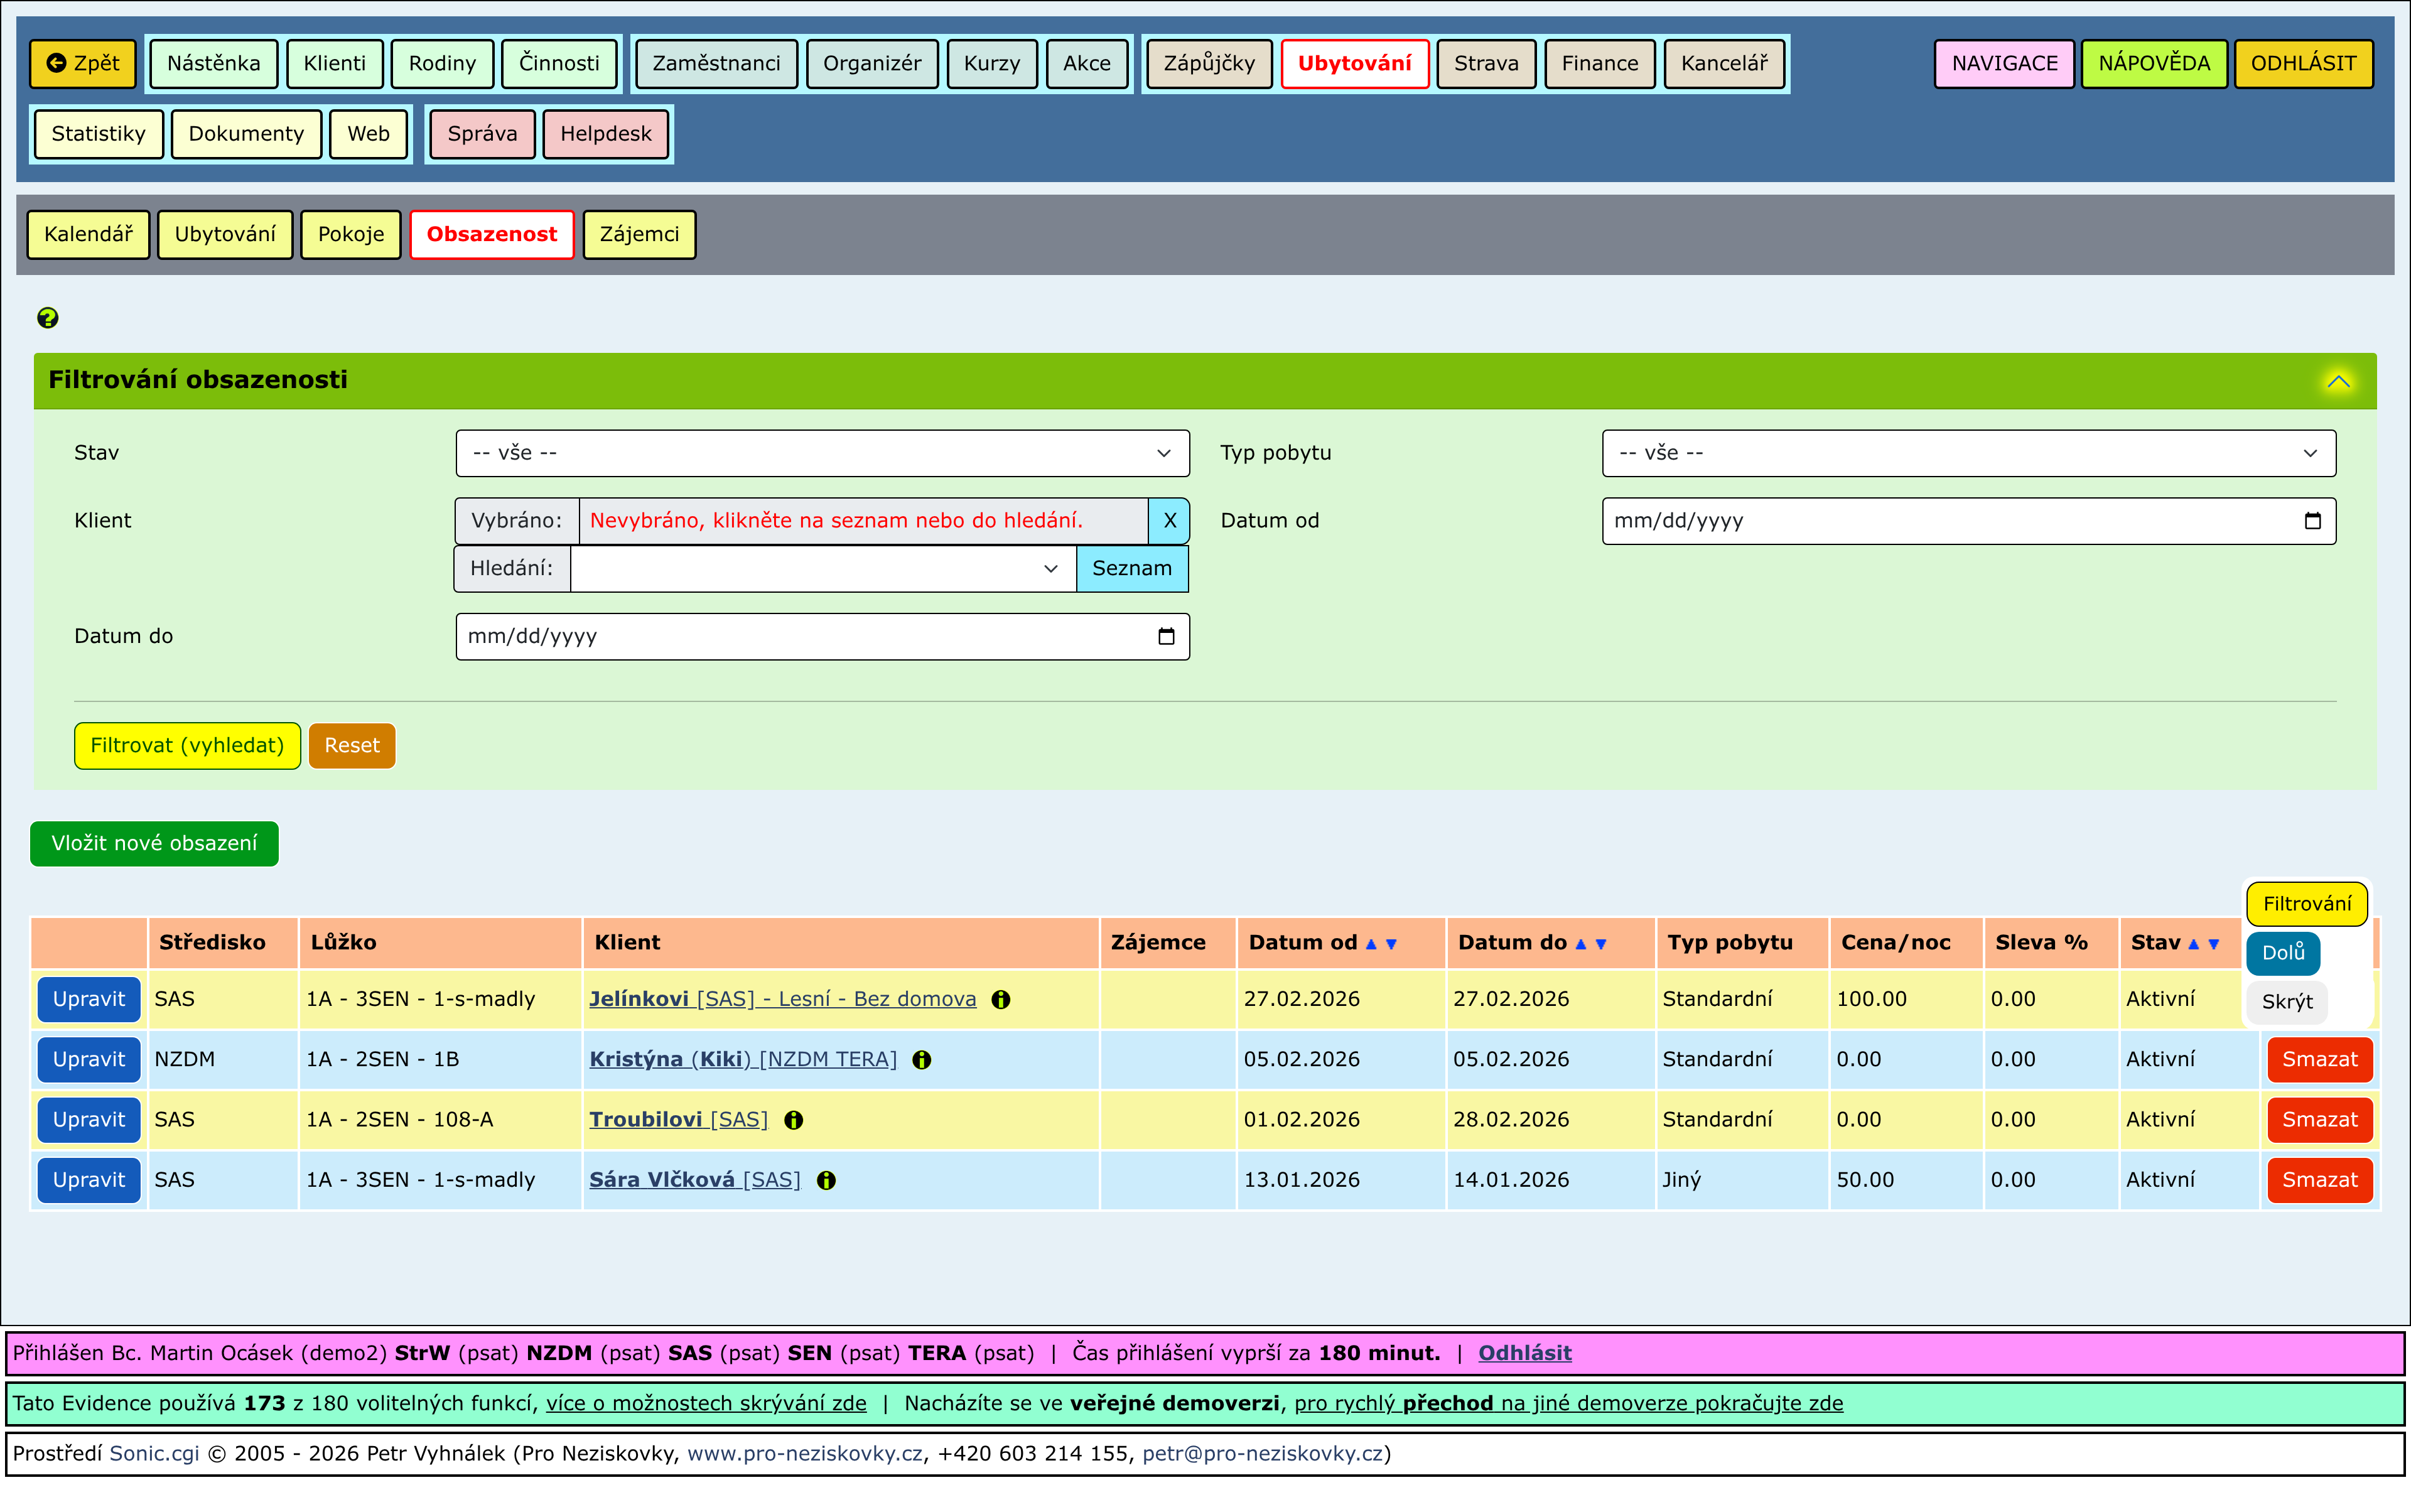Sort Stav column ascending arrow
The image size is (2411, 1512).
click(x=2193, y=944)
